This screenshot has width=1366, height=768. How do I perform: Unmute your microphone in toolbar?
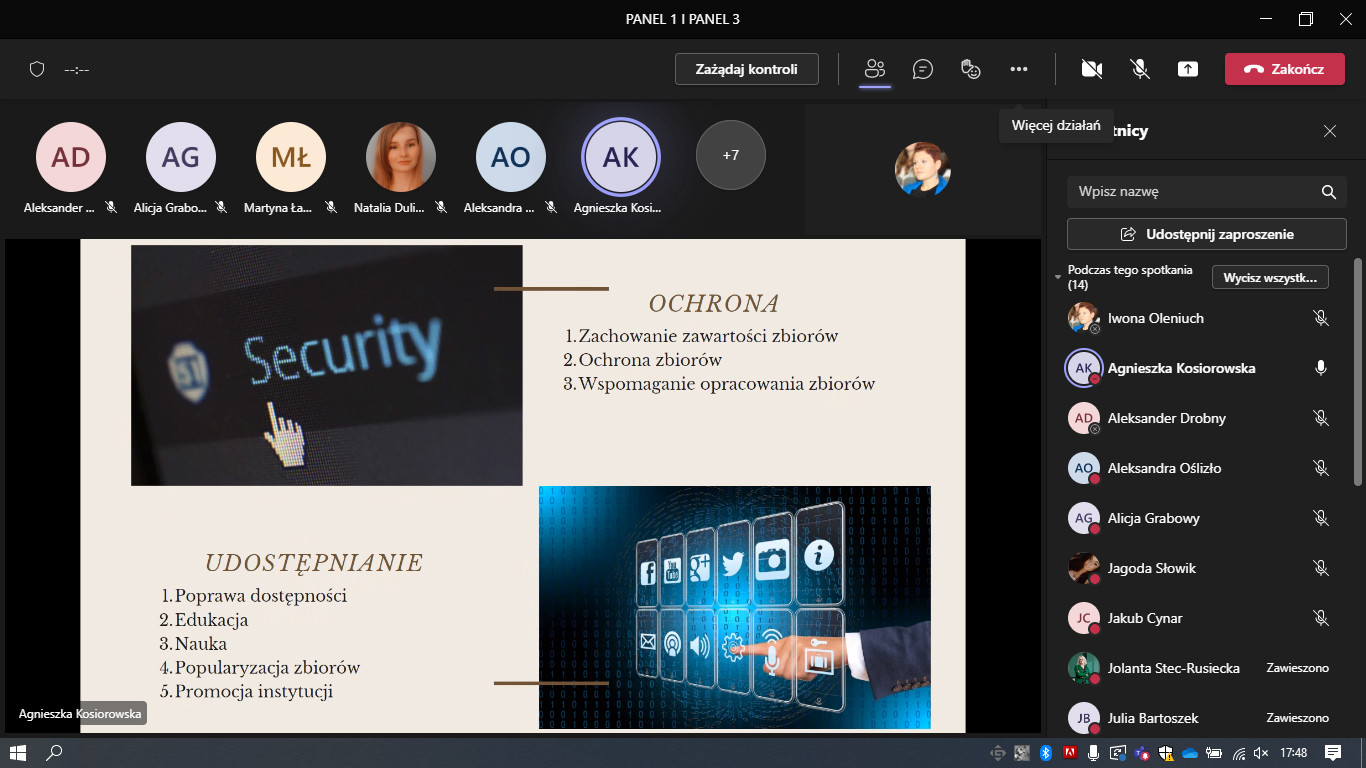point(1139,69)
